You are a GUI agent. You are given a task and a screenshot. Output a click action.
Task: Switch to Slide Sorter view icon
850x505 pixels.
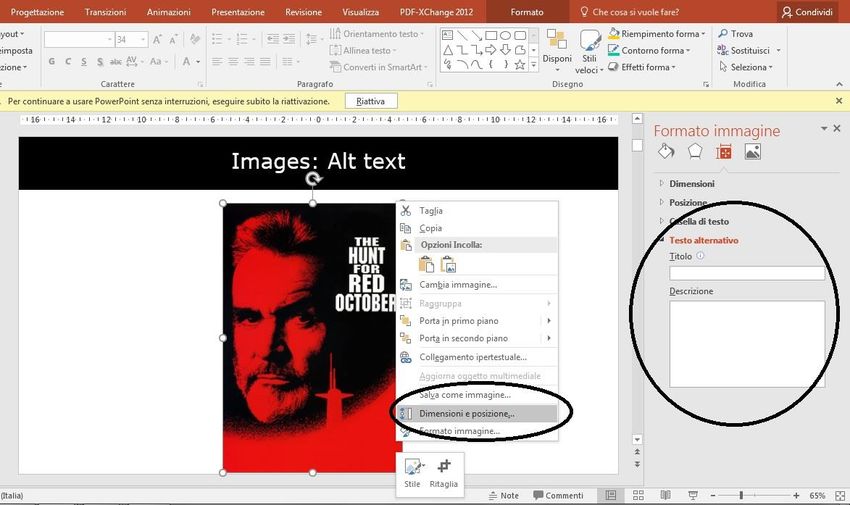pos(639,495)
